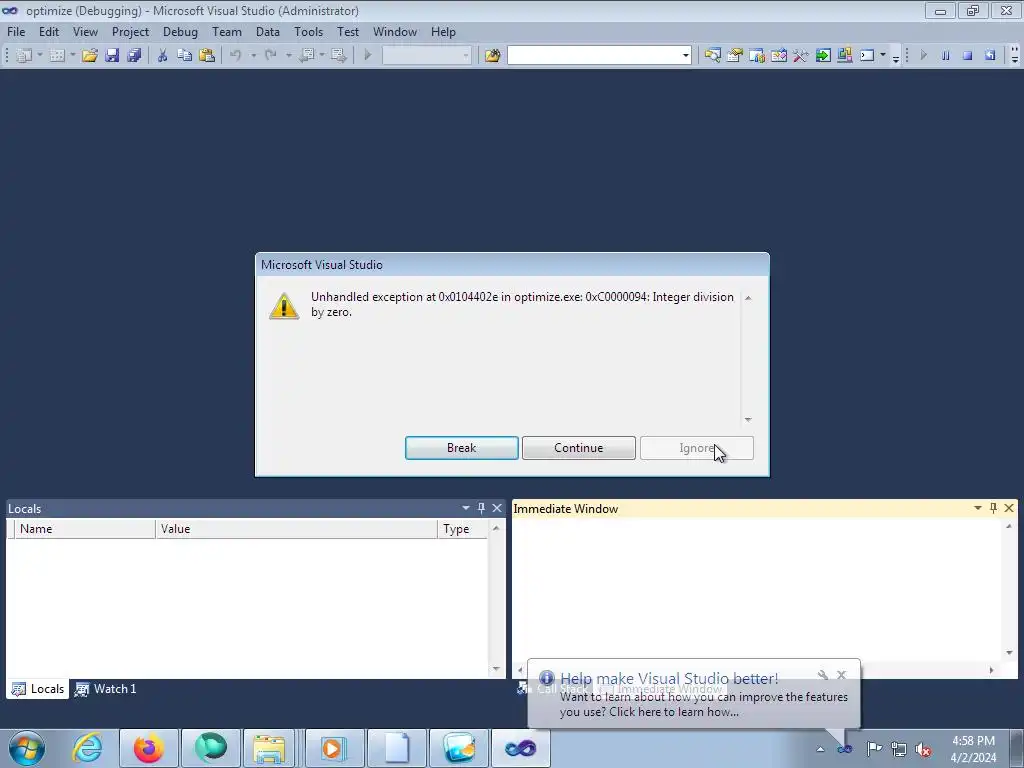Expand the Navigate Backward dropdown arrow
The width and height of the screenshot is (1024, 768).
[322, 56]
